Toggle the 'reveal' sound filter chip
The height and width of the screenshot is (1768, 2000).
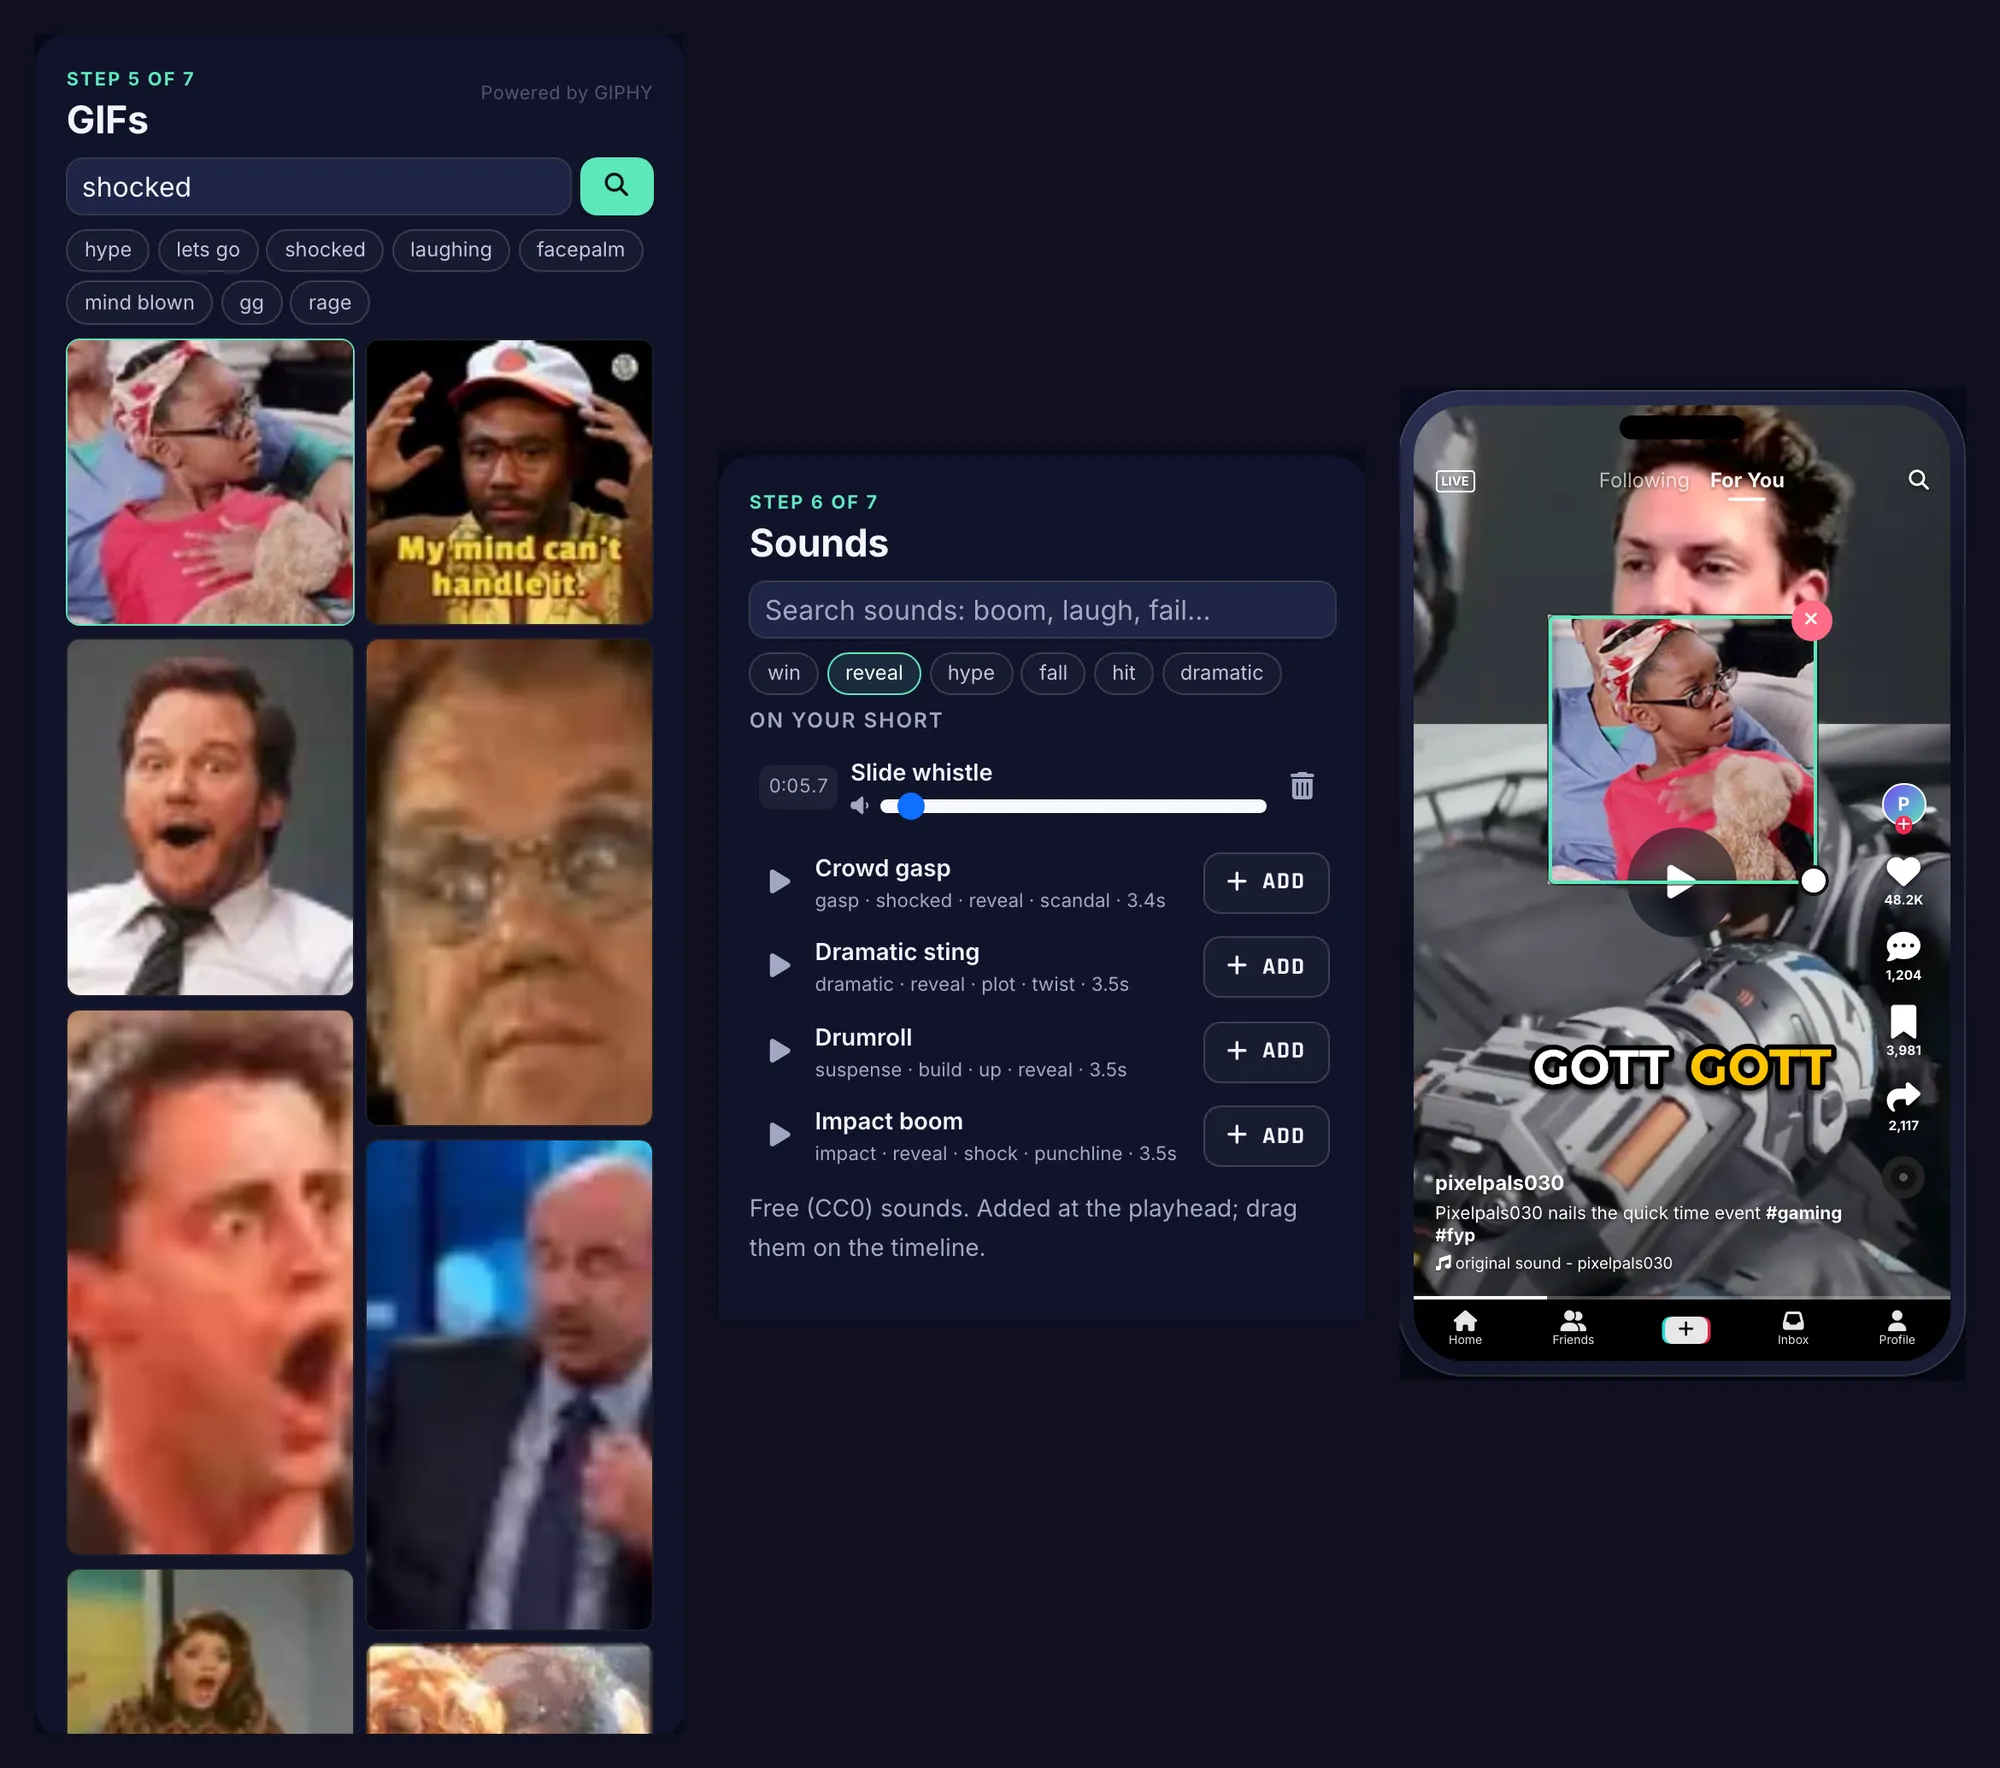[874, 673]
